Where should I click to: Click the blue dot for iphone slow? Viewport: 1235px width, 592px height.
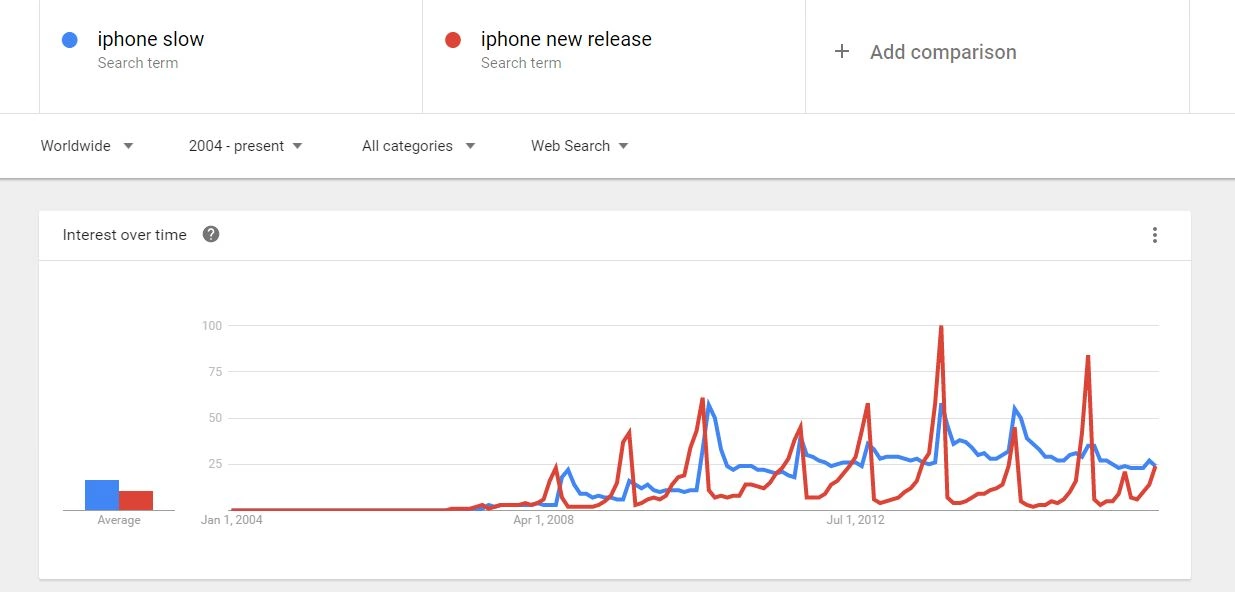(70, 40)
